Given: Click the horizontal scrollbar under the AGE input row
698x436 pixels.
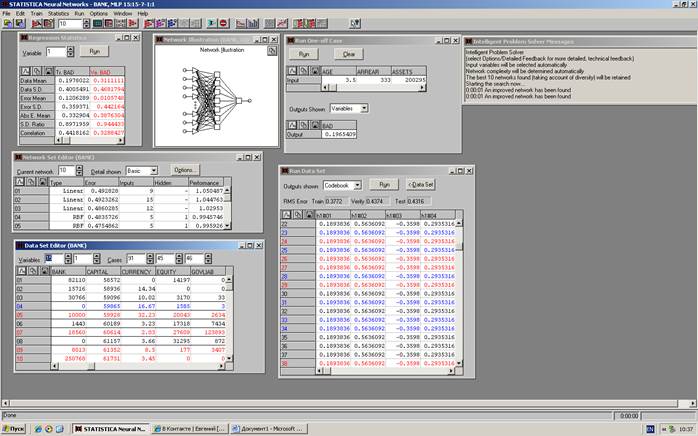Looking at the screenshot, I should 373,88.
